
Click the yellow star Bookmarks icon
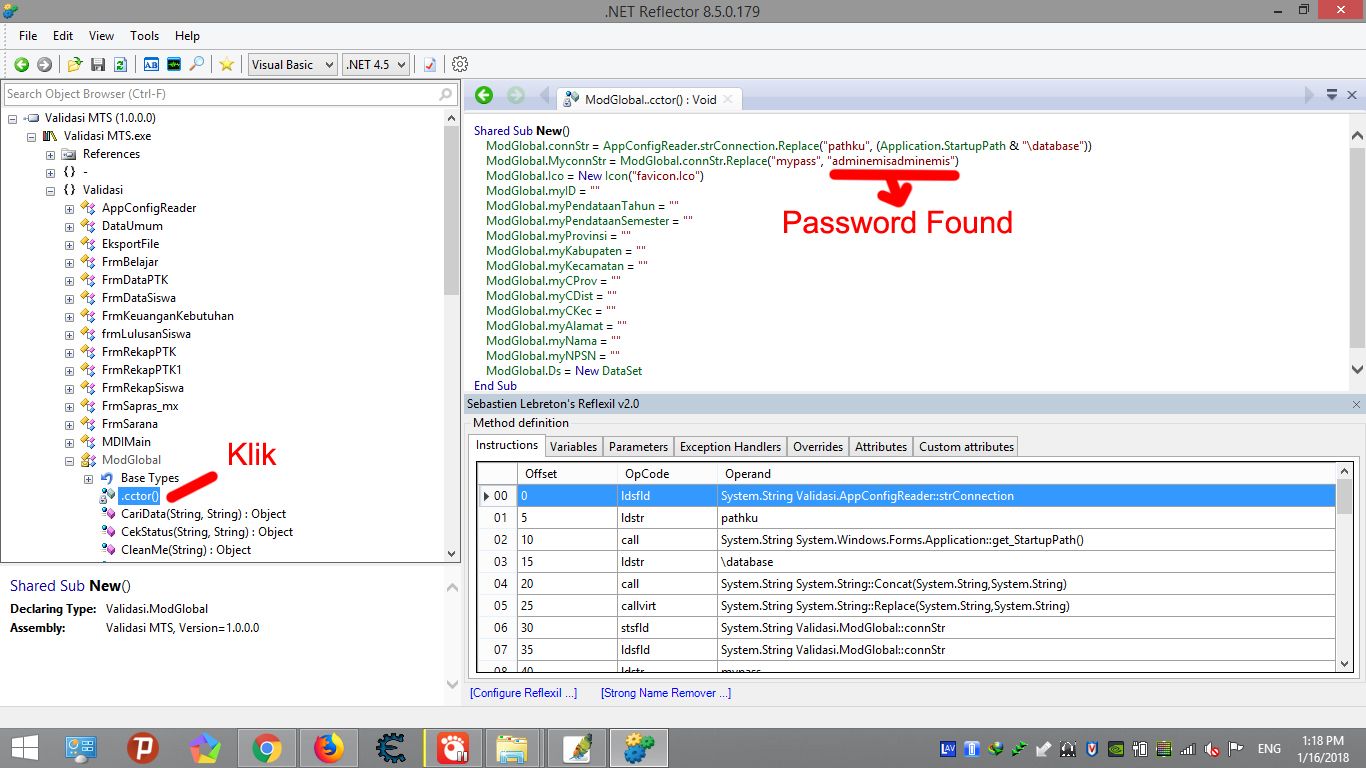[227, 64]
